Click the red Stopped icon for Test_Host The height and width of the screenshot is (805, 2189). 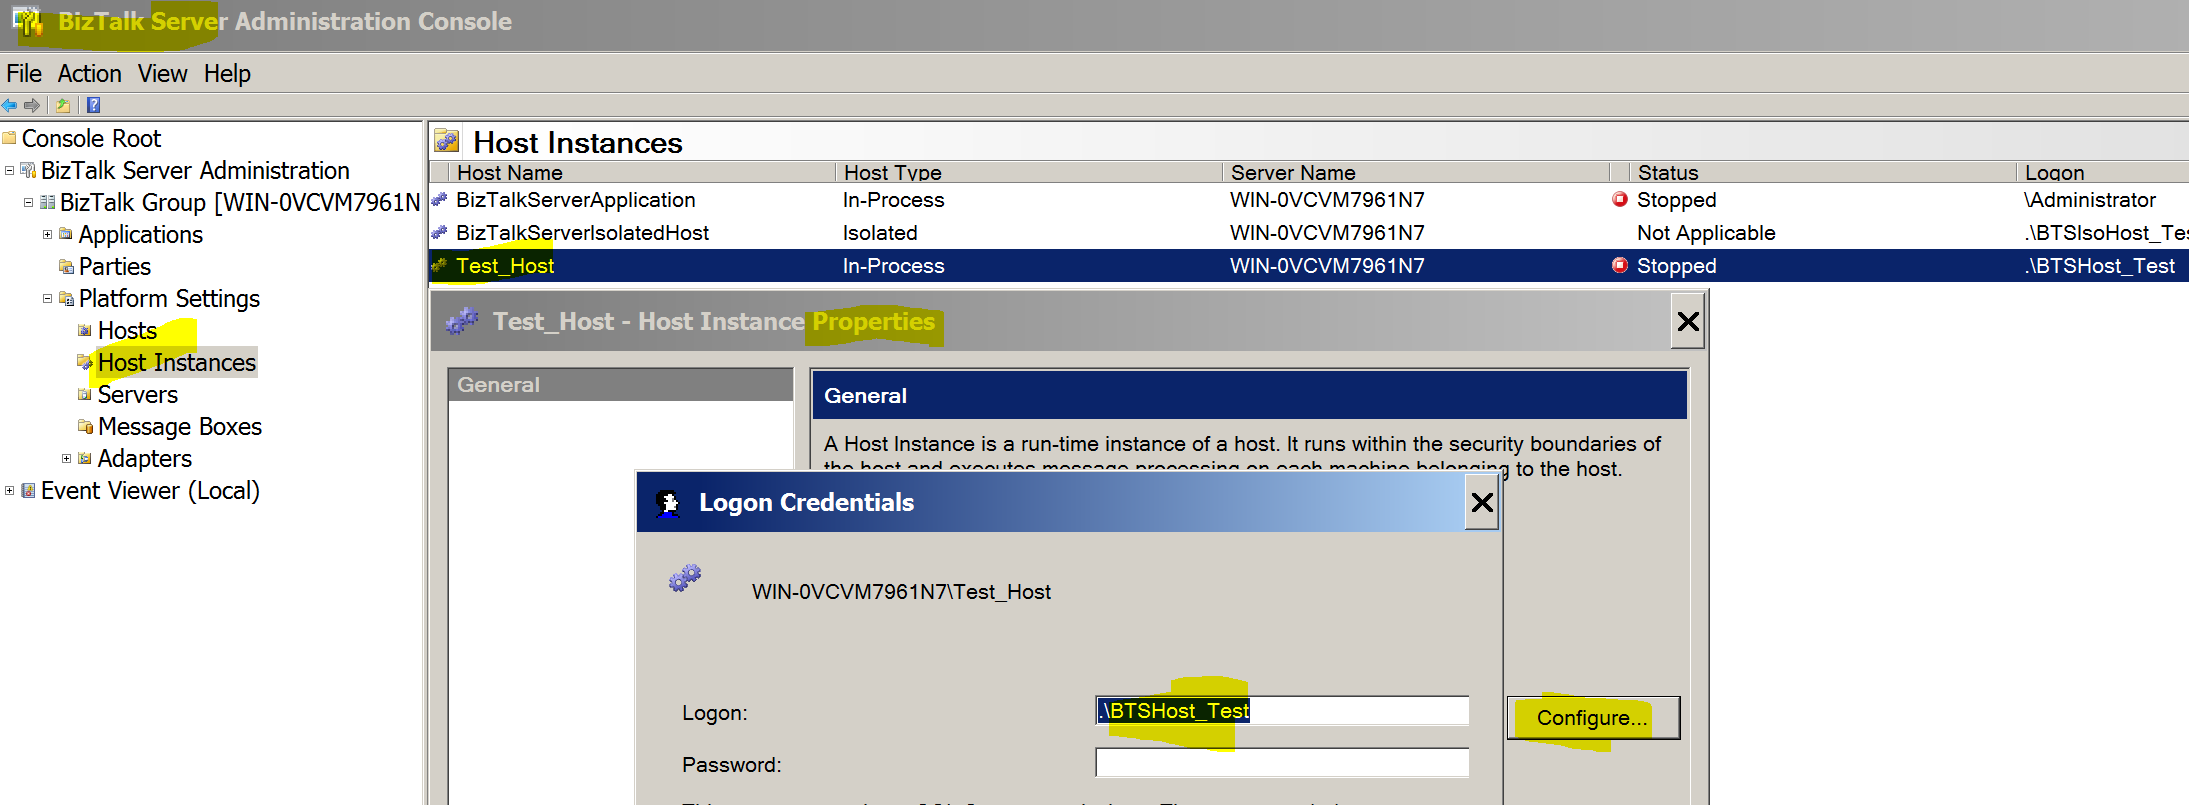click(x=1620, y=265)
